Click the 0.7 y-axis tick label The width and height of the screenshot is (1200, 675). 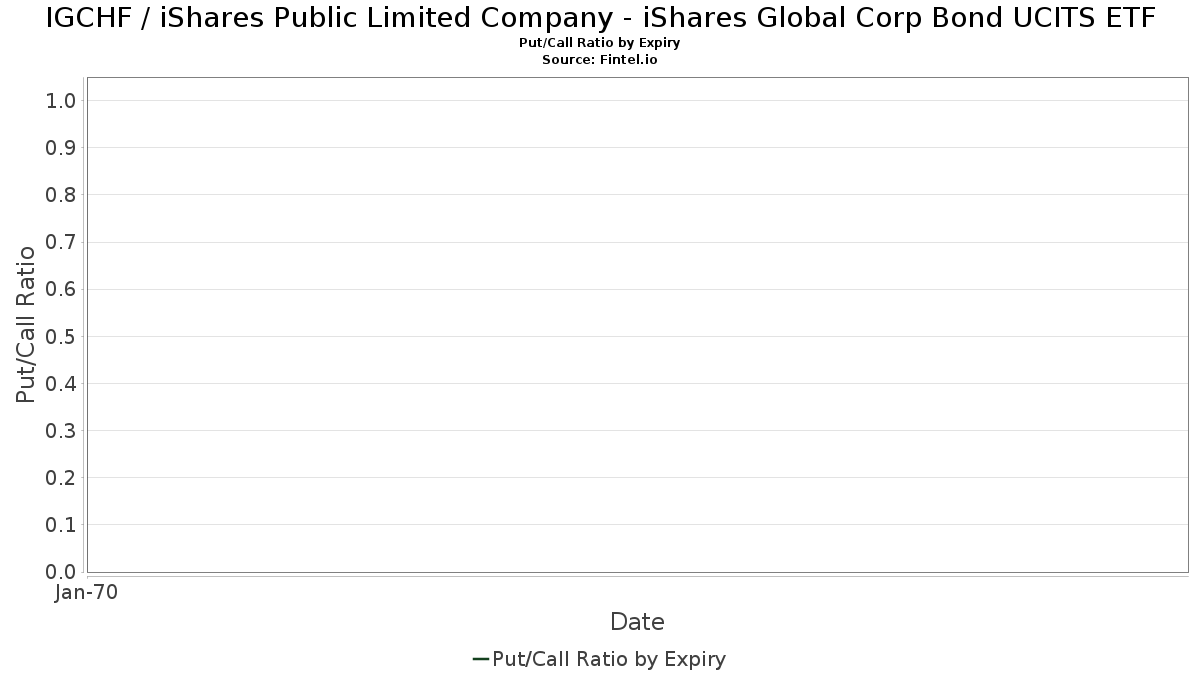coord(61,242)
